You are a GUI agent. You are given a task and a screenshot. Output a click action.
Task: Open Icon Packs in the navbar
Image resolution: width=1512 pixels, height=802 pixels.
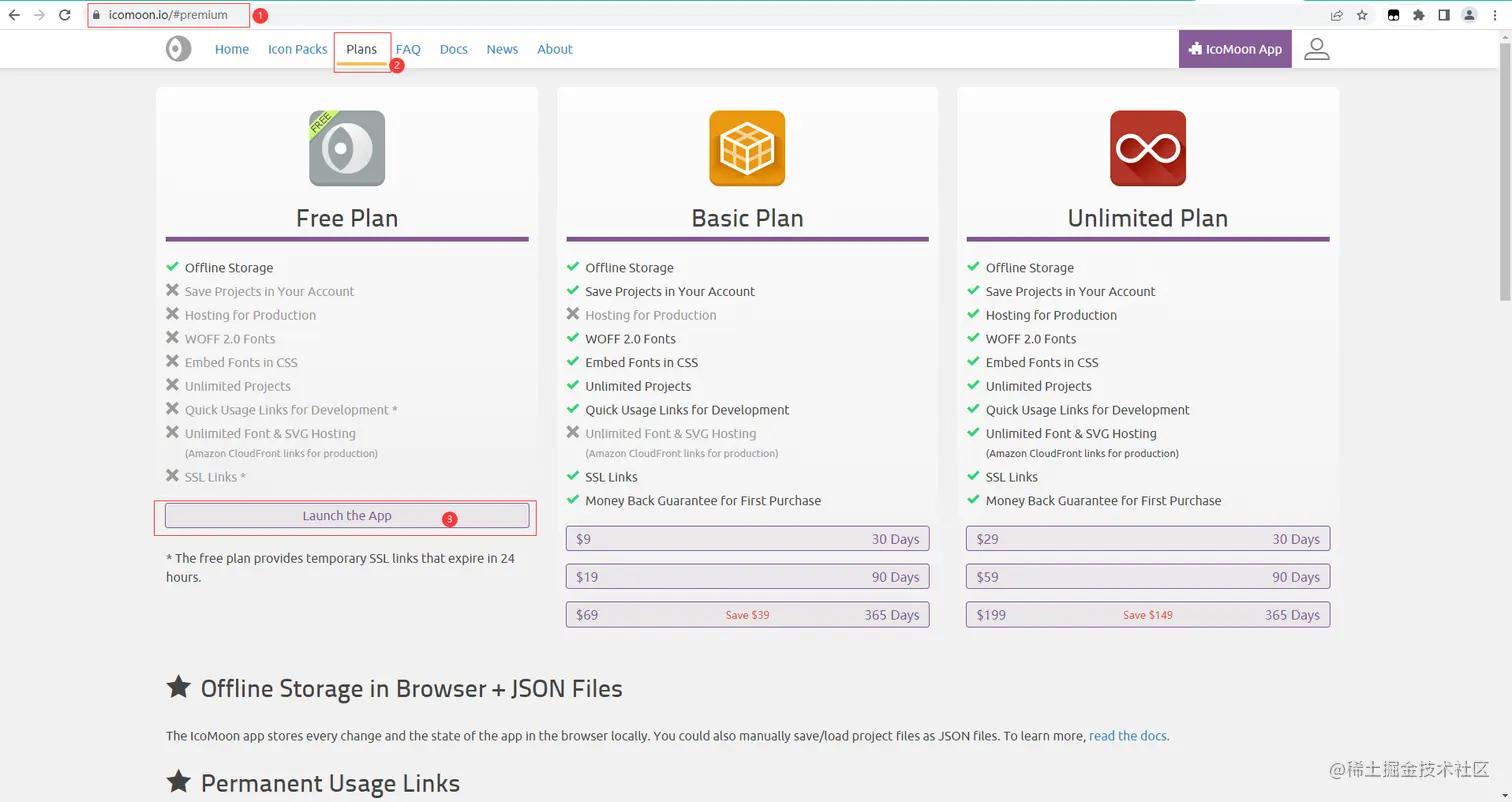pyautogui.click(x=298, y=49)
